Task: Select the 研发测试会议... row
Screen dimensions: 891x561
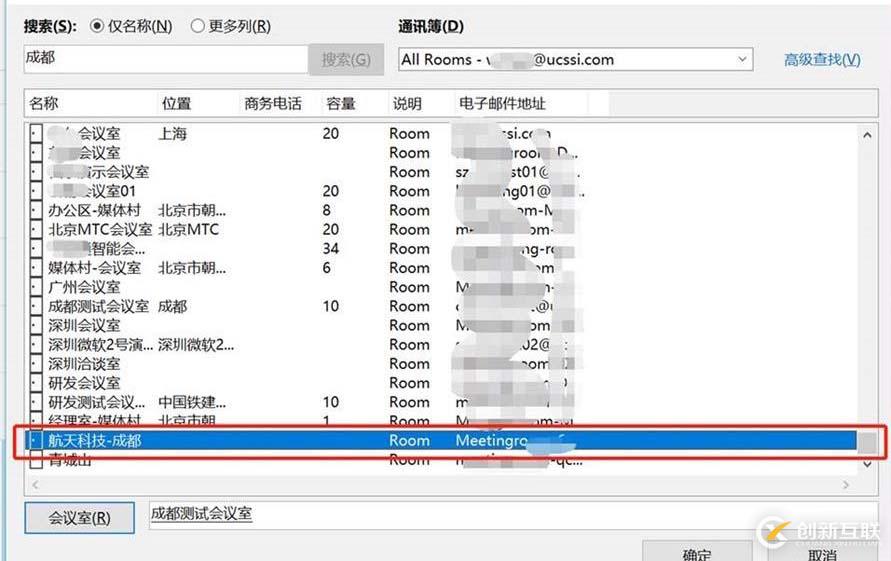Action: [443, 402]
